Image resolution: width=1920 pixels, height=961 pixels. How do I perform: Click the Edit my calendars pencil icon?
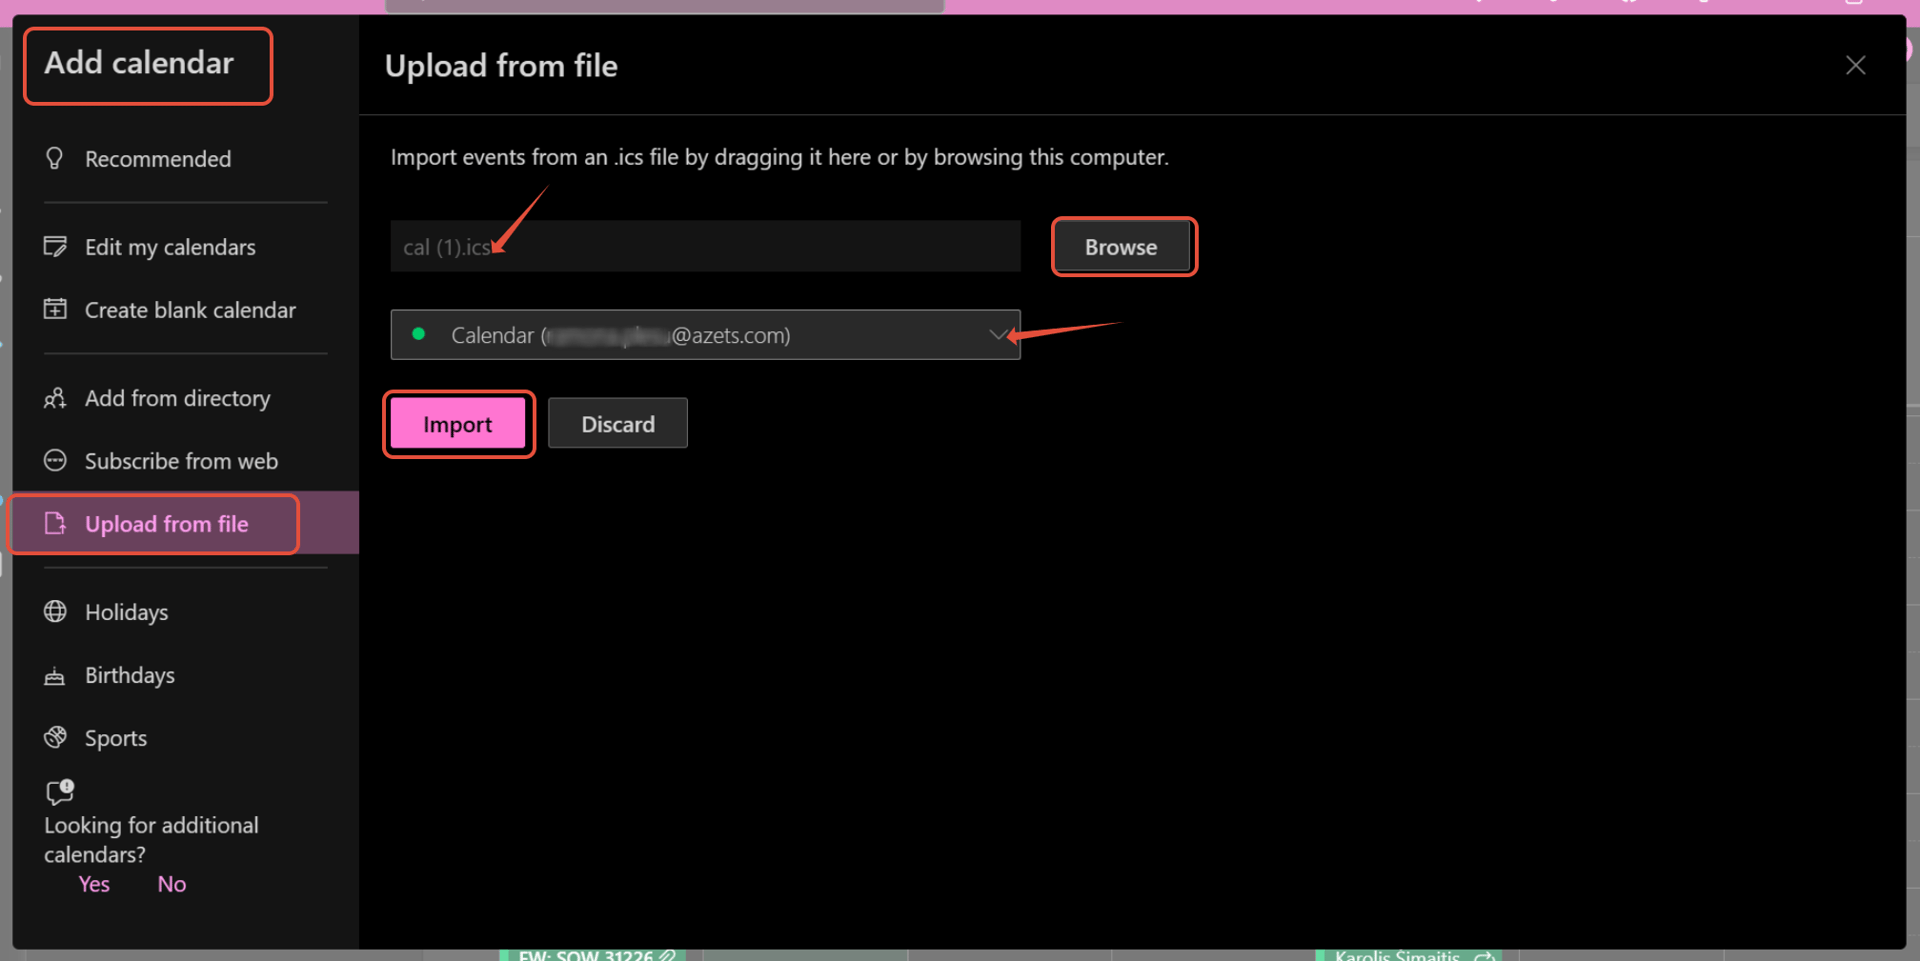pos(55,246)
